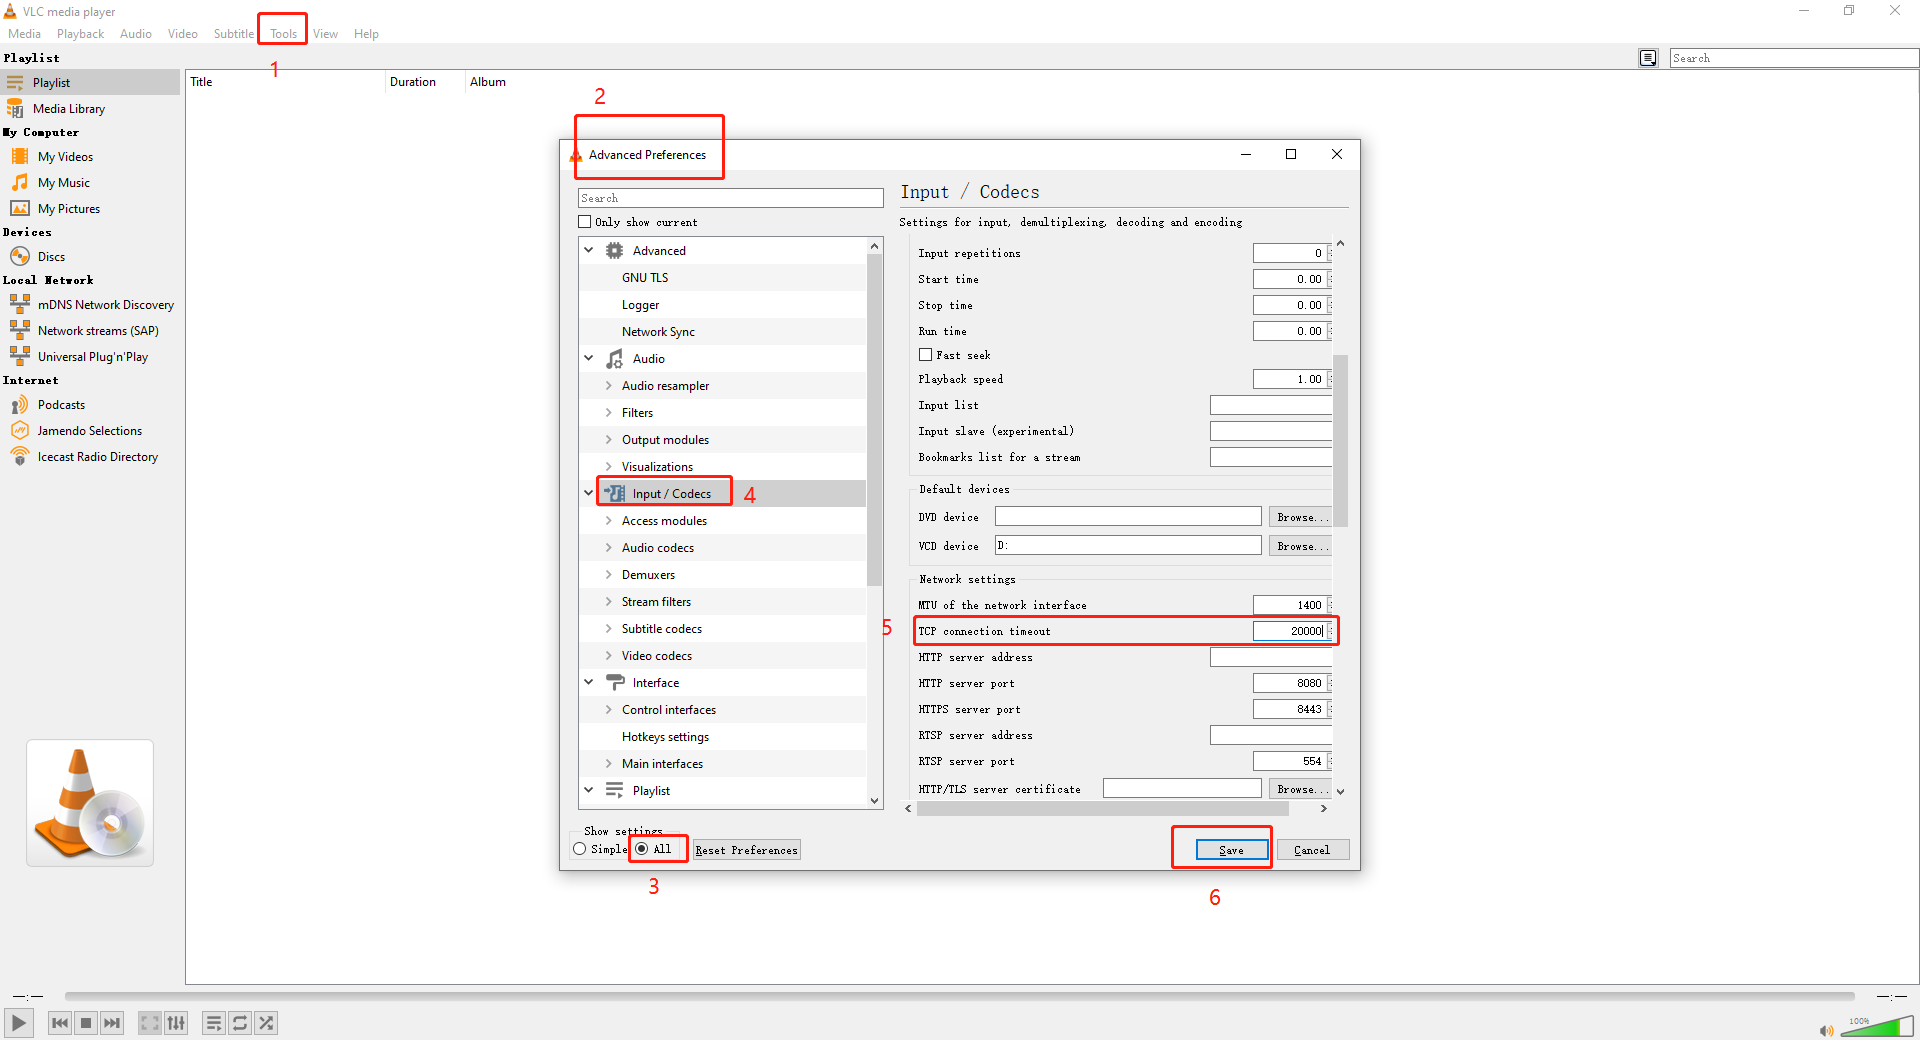Collapse the Input / Codecs category
This screenshot has width=1920, height=1040.
589,493
